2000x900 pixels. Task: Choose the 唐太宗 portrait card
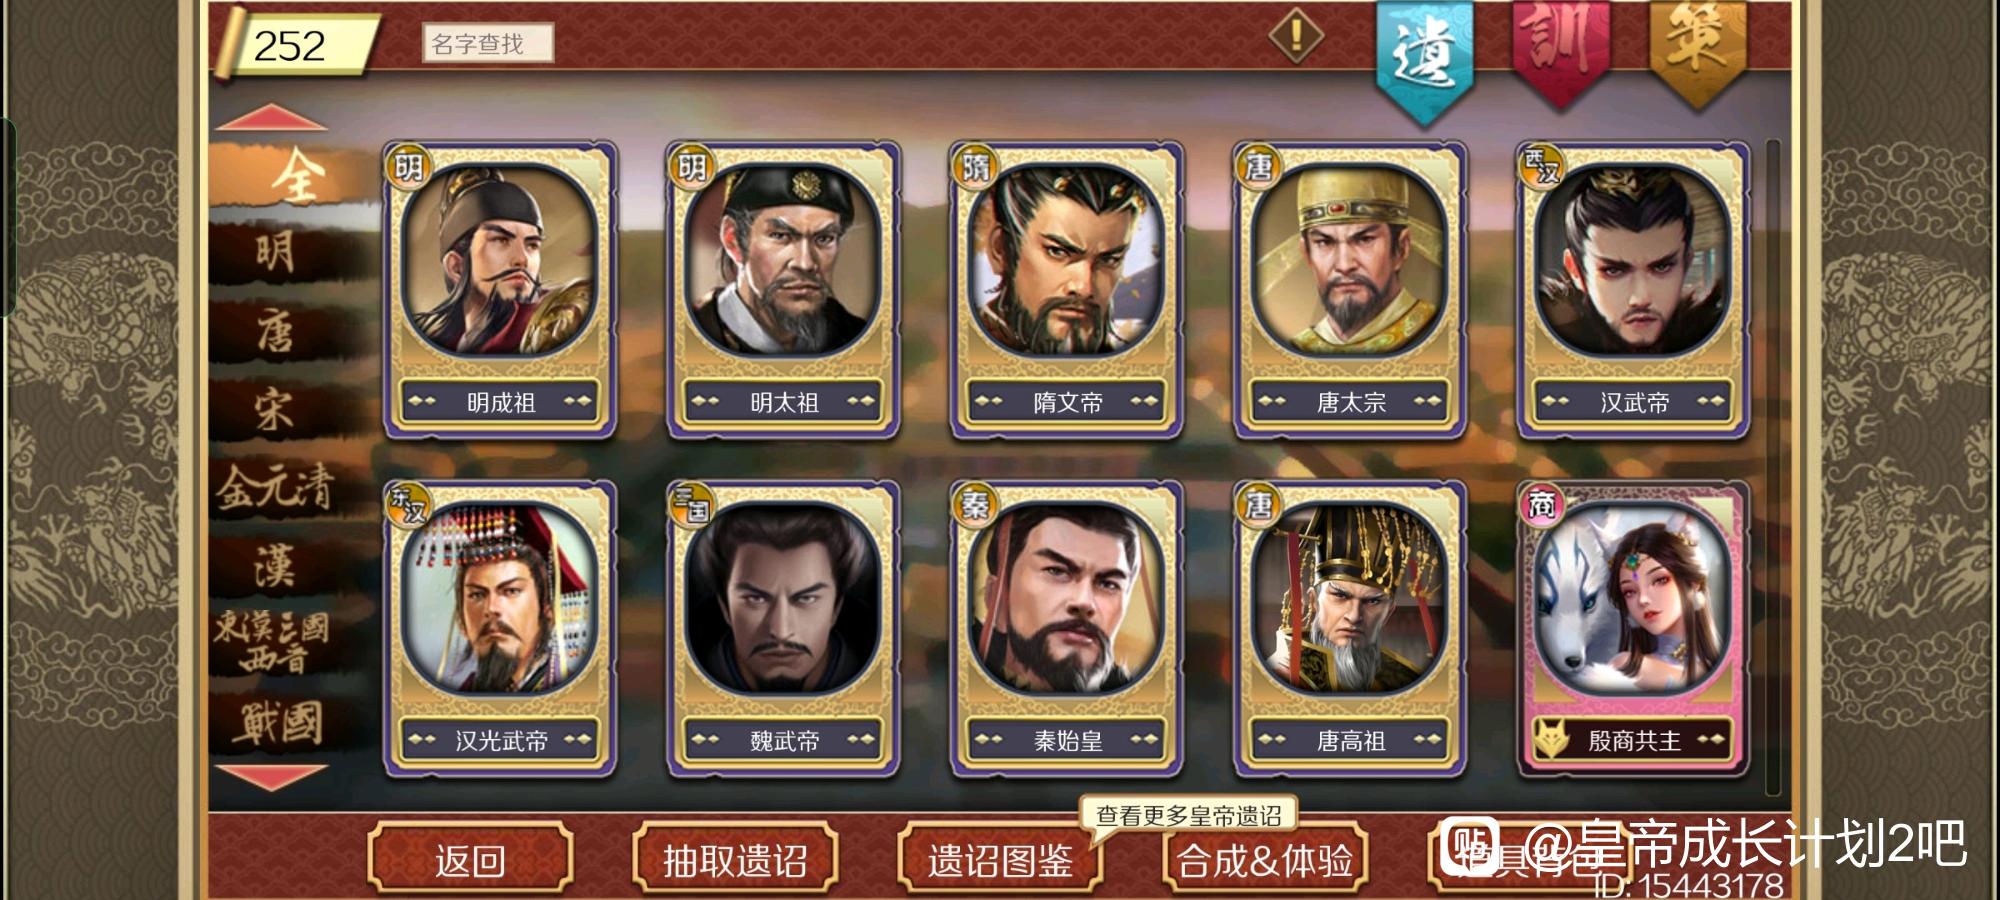[x=1350, y=290]
